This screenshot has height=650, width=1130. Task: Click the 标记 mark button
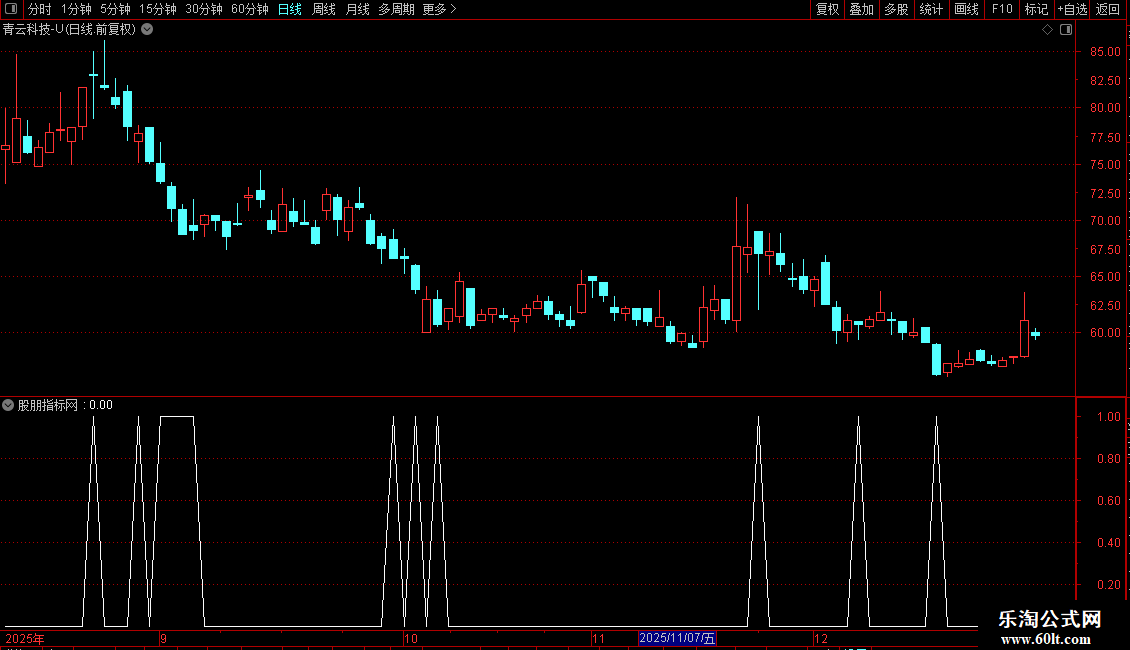(x=1036, y=9)
